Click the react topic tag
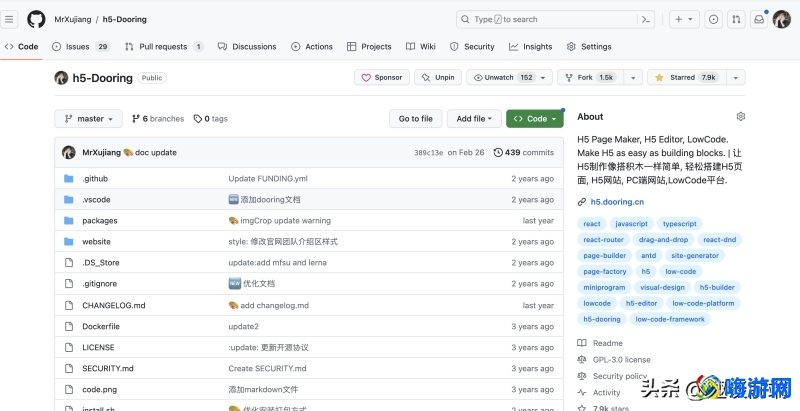Viewport: 800px width, 411px height. click(592, 224)
